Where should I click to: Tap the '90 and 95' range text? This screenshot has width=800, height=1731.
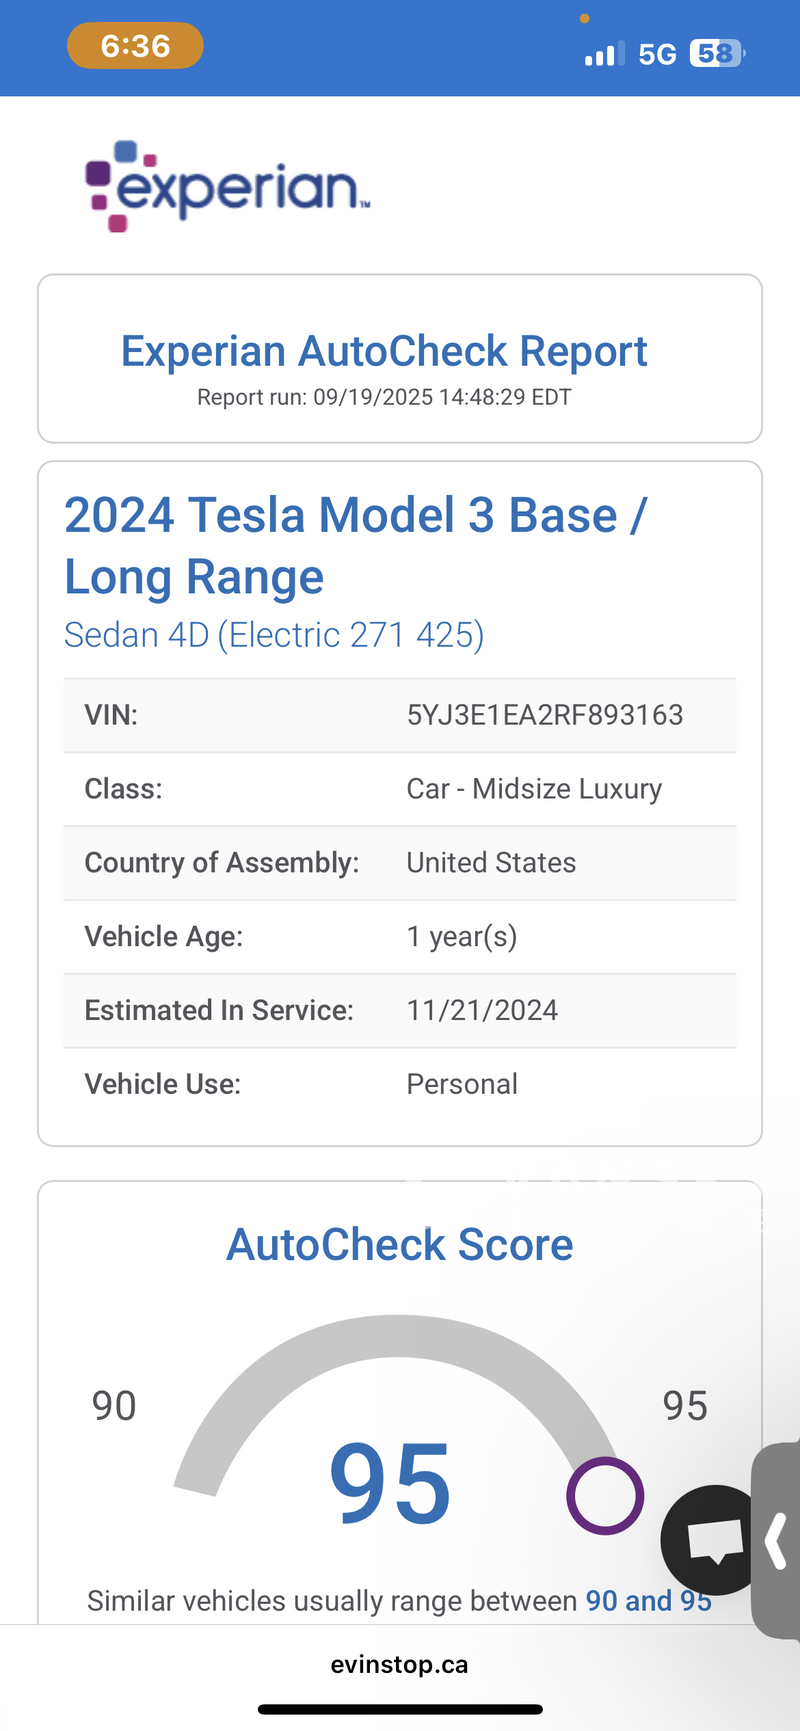(x=648, y=1601)
